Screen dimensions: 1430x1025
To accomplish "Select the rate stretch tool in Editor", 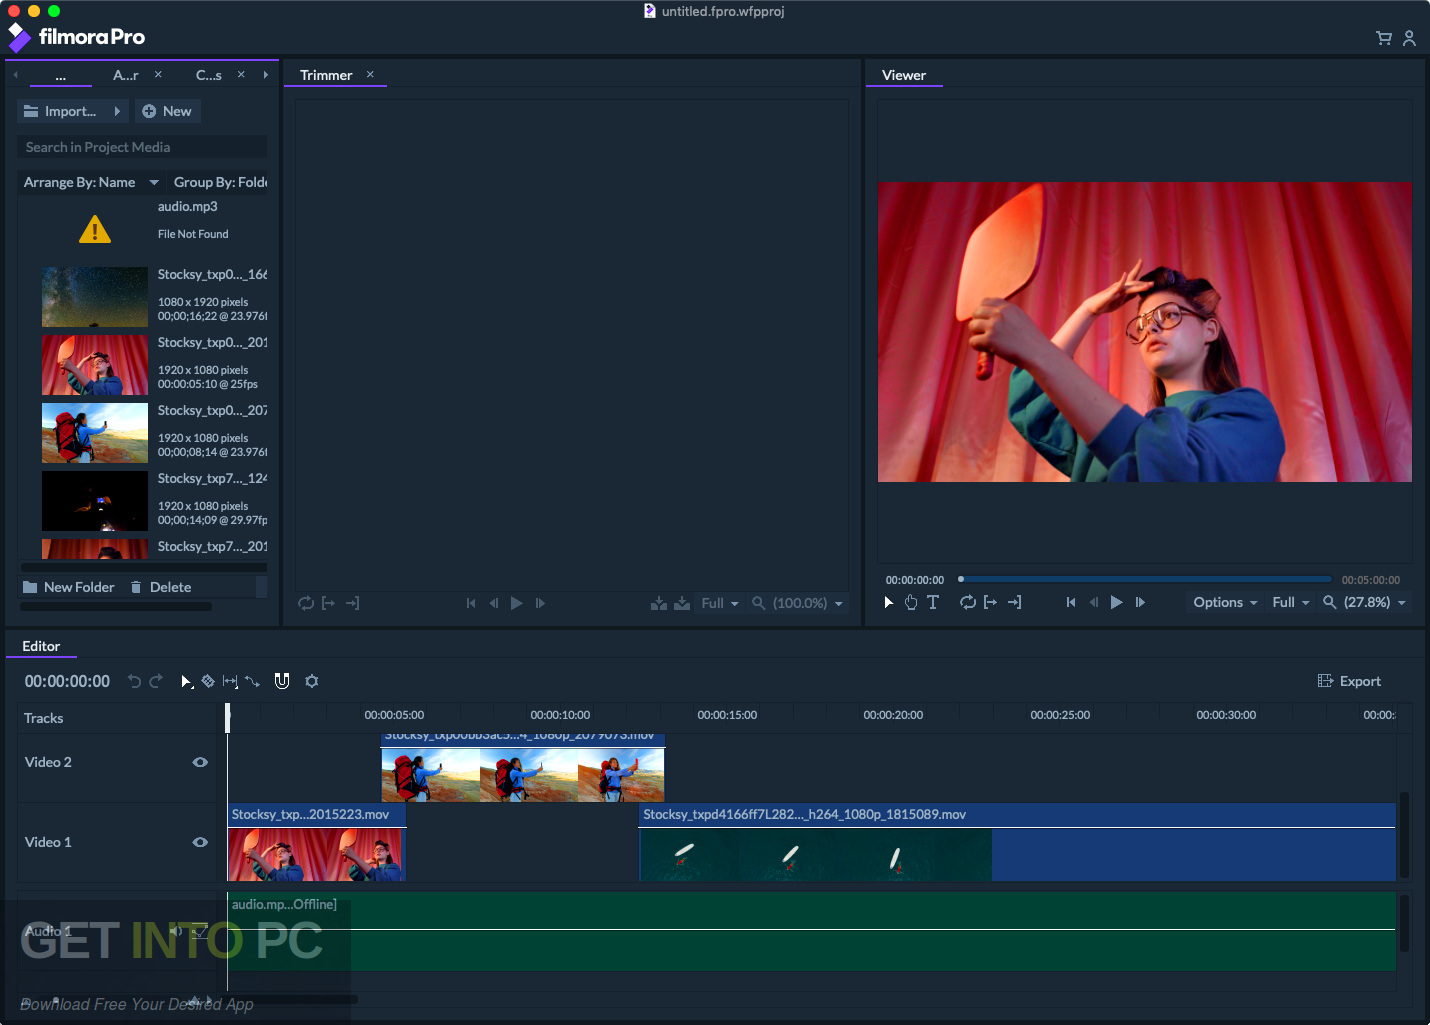I will tap(252, 681).
